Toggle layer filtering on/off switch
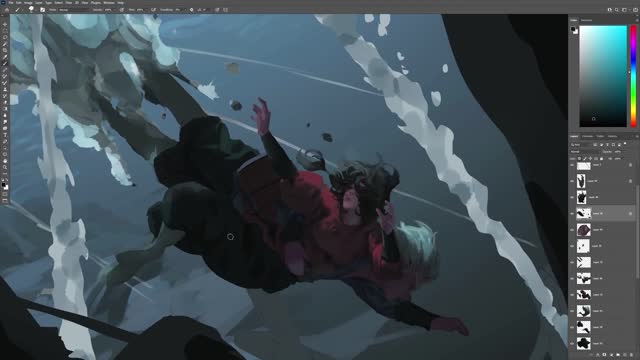 click(625, 143)
